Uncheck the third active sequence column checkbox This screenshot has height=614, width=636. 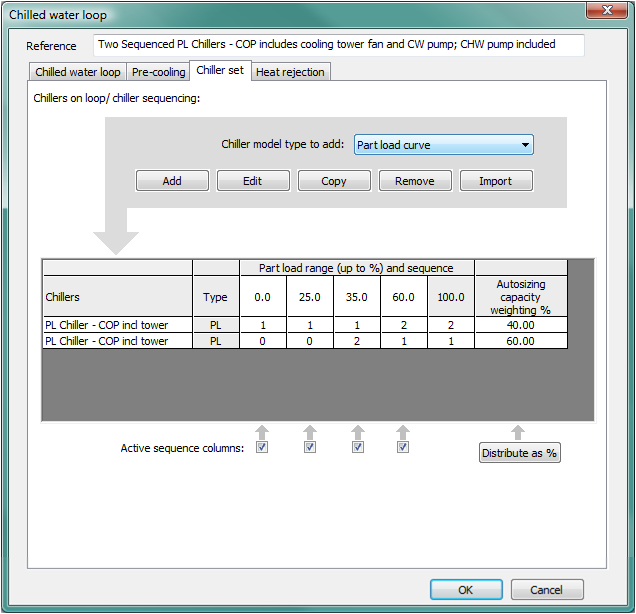click(358, 448)
